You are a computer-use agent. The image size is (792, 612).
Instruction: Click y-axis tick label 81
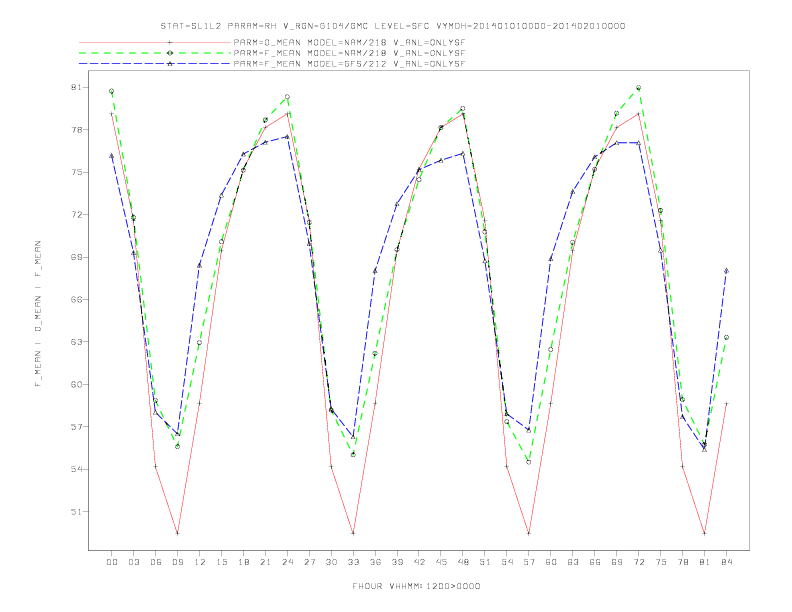pos(75,87)
